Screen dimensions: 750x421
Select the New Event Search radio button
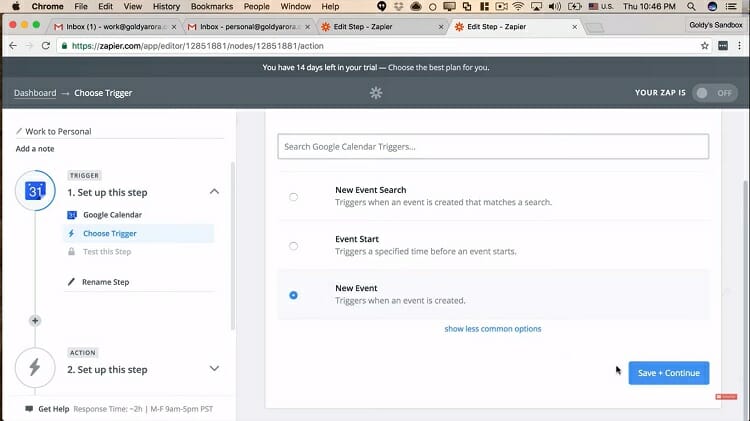[x=293, y=197]
